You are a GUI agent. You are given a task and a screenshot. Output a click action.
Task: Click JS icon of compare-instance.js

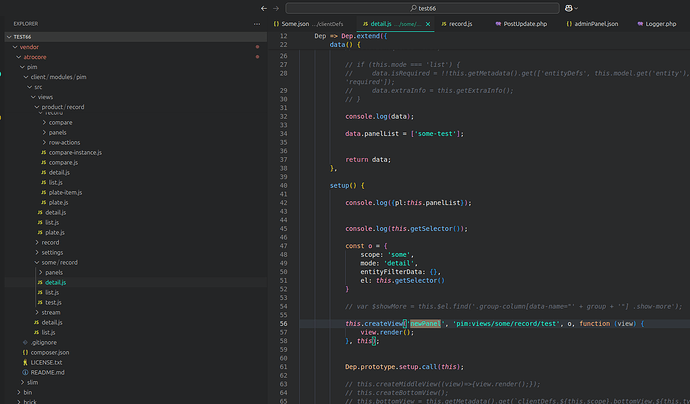pyautogui.click(x=44, y=153)
